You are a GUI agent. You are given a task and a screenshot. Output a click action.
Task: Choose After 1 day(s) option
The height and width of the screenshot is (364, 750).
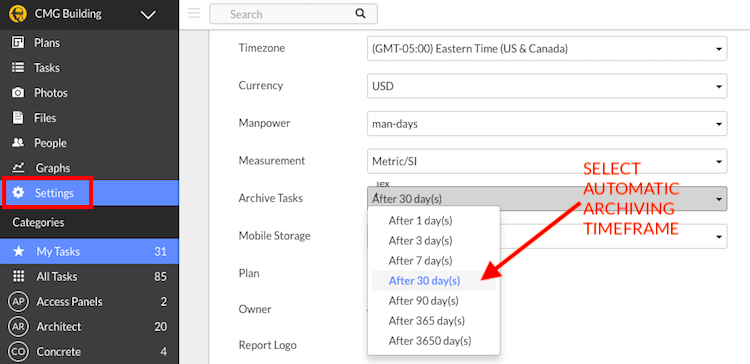click(420, 221)
